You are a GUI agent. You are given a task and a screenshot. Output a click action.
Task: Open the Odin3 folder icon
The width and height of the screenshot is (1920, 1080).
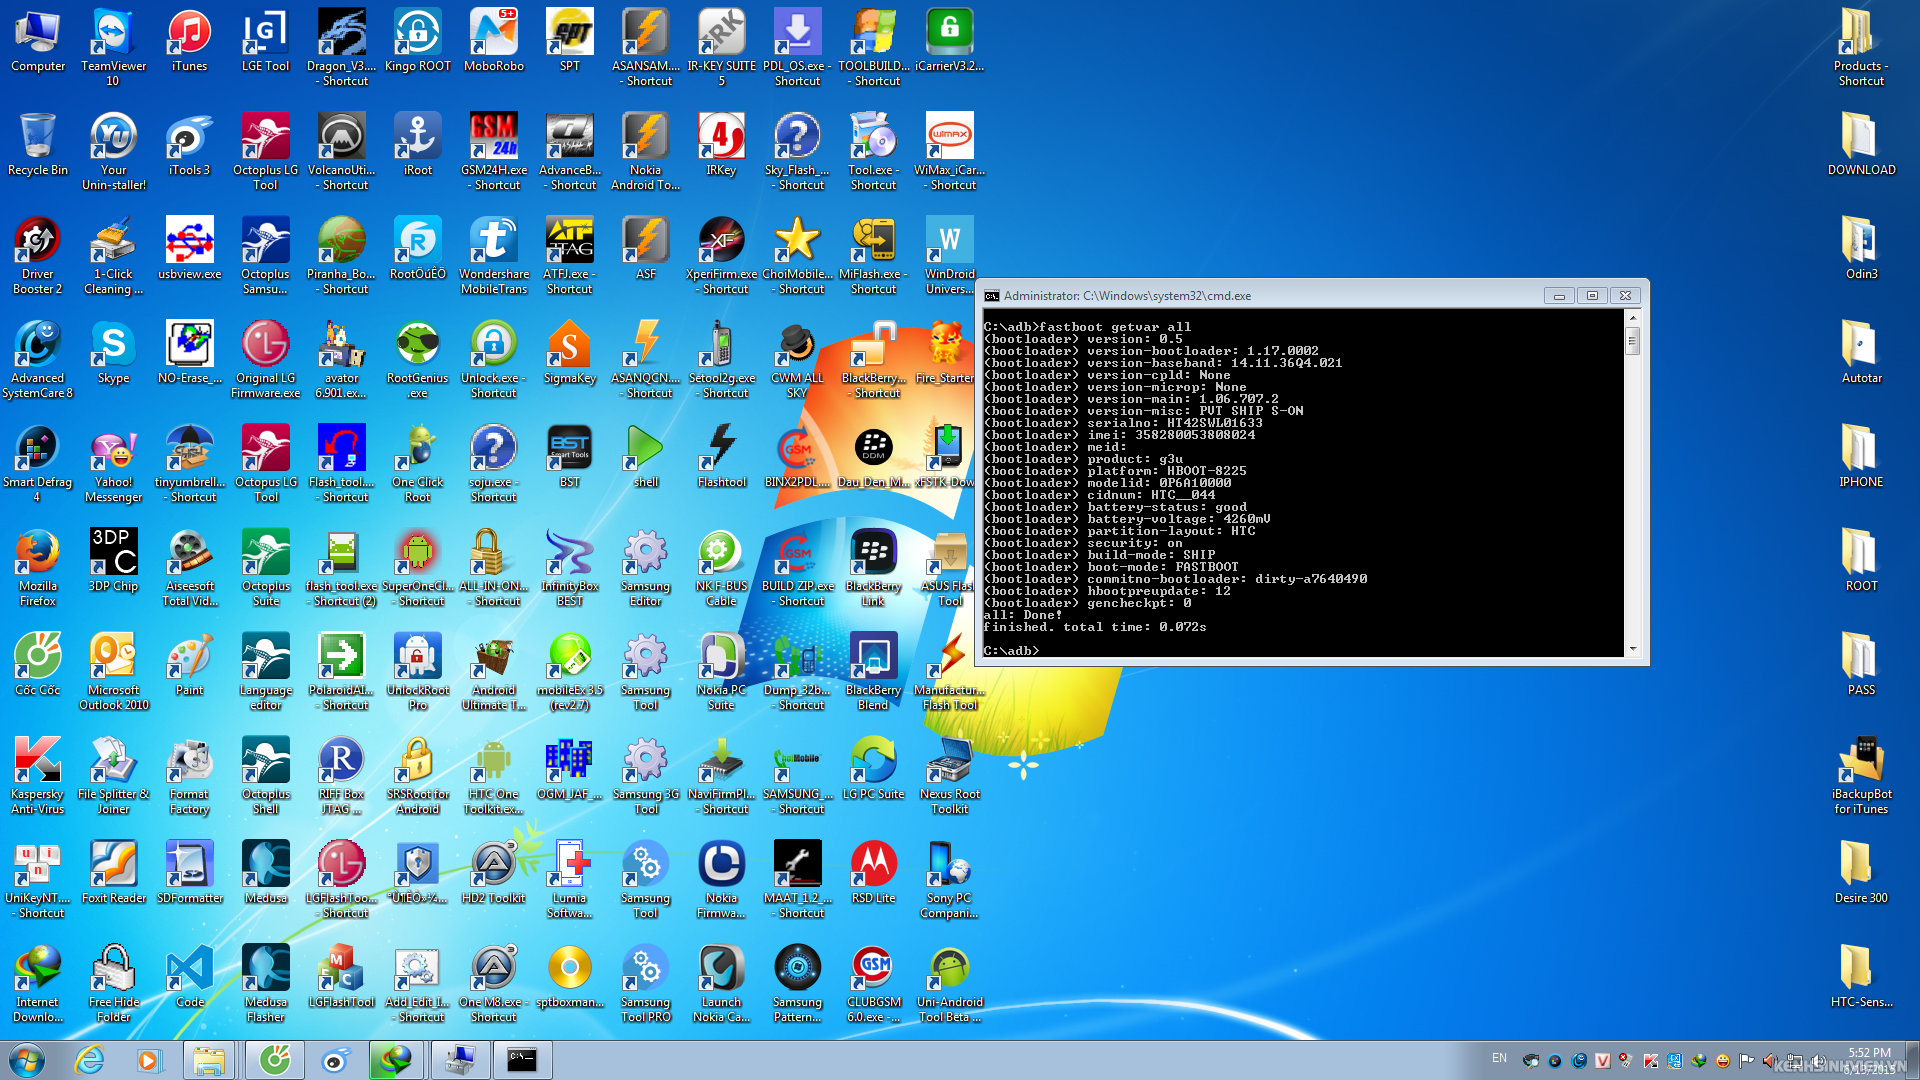pos(1860,248)
